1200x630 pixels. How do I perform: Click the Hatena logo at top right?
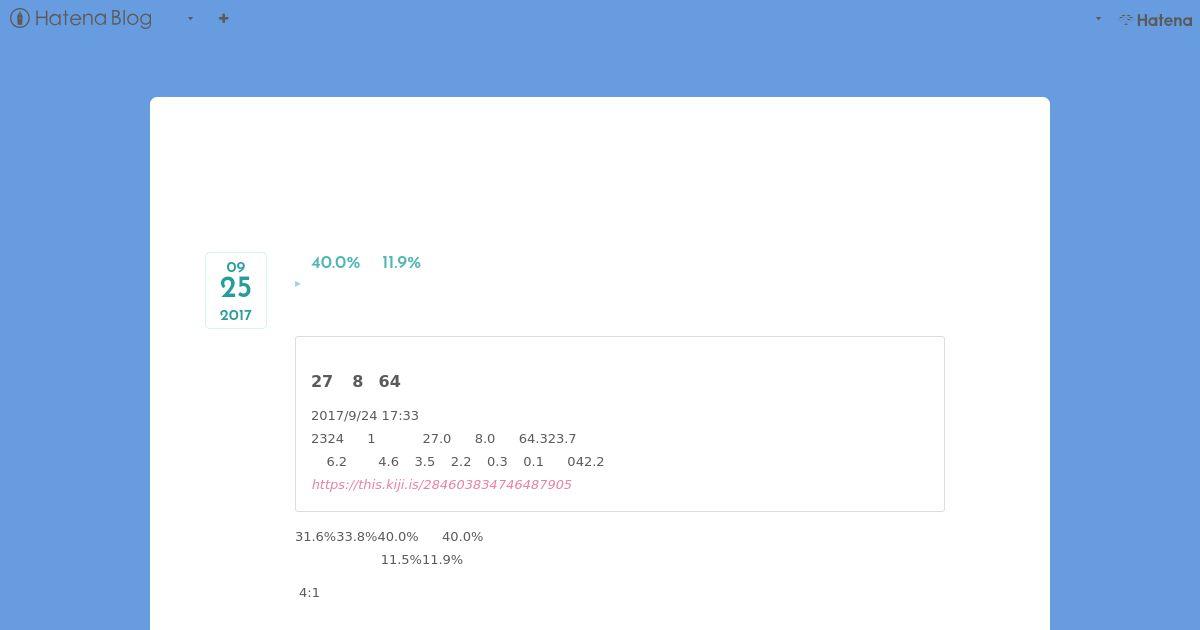point(1155,19)
